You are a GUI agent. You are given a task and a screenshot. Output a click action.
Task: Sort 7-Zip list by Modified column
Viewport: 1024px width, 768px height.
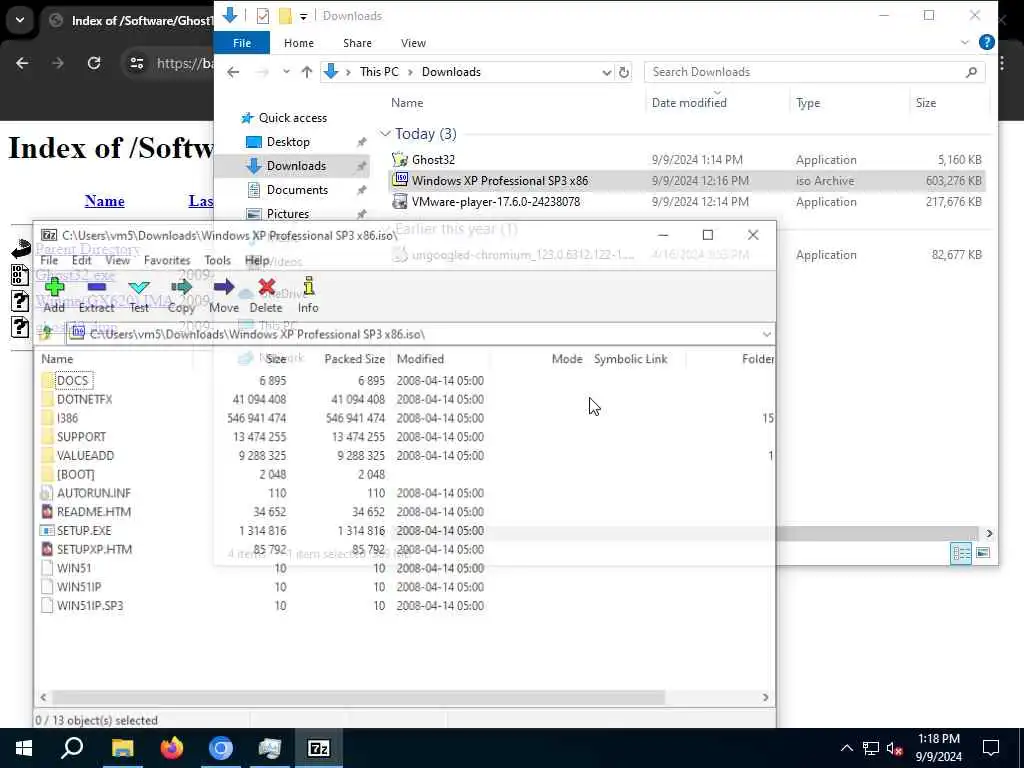[421, 359]
